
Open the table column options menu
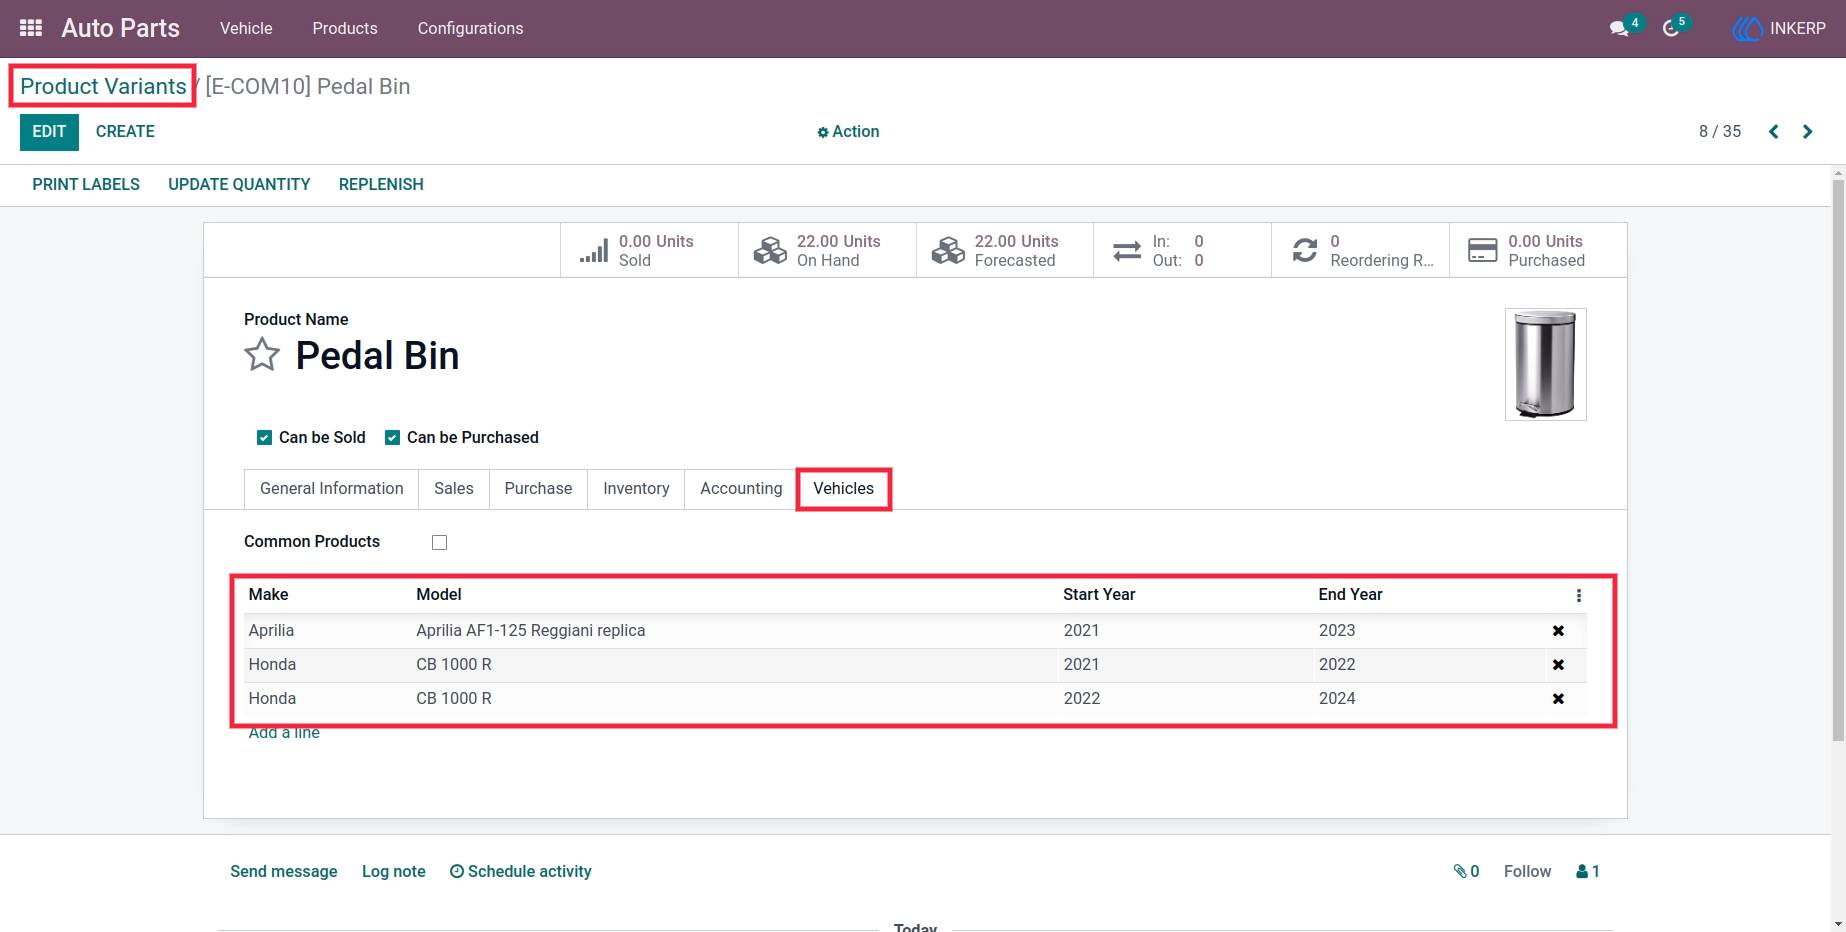(1578, 595)
